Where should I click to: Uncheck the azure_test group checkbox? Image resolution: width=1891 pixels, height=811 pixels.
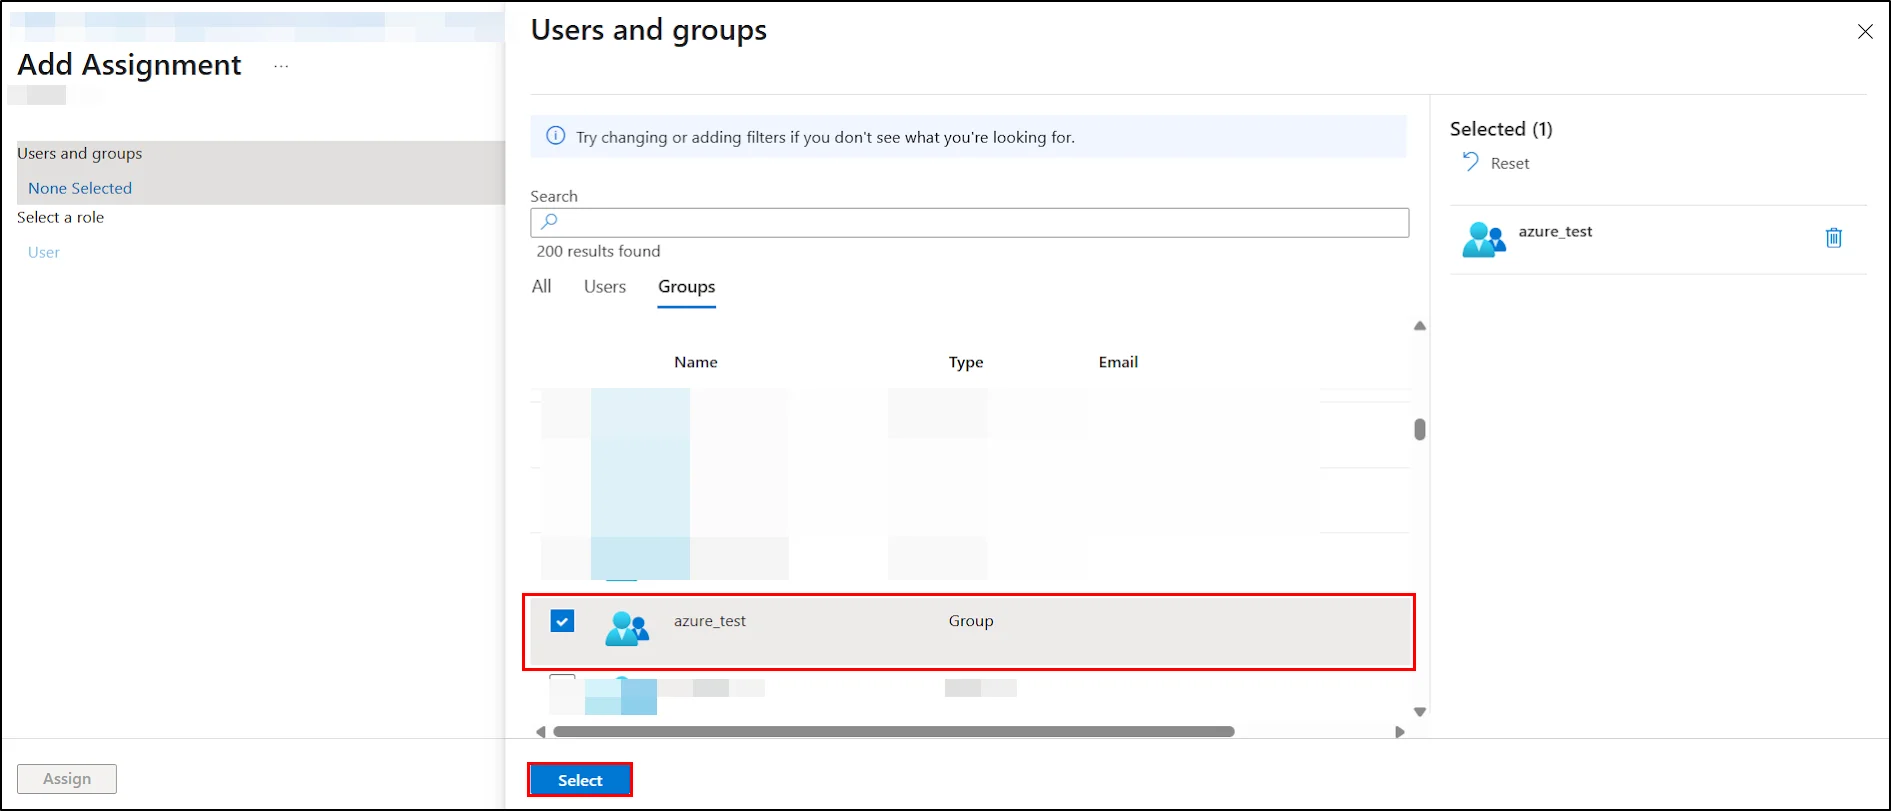[562, 621]
